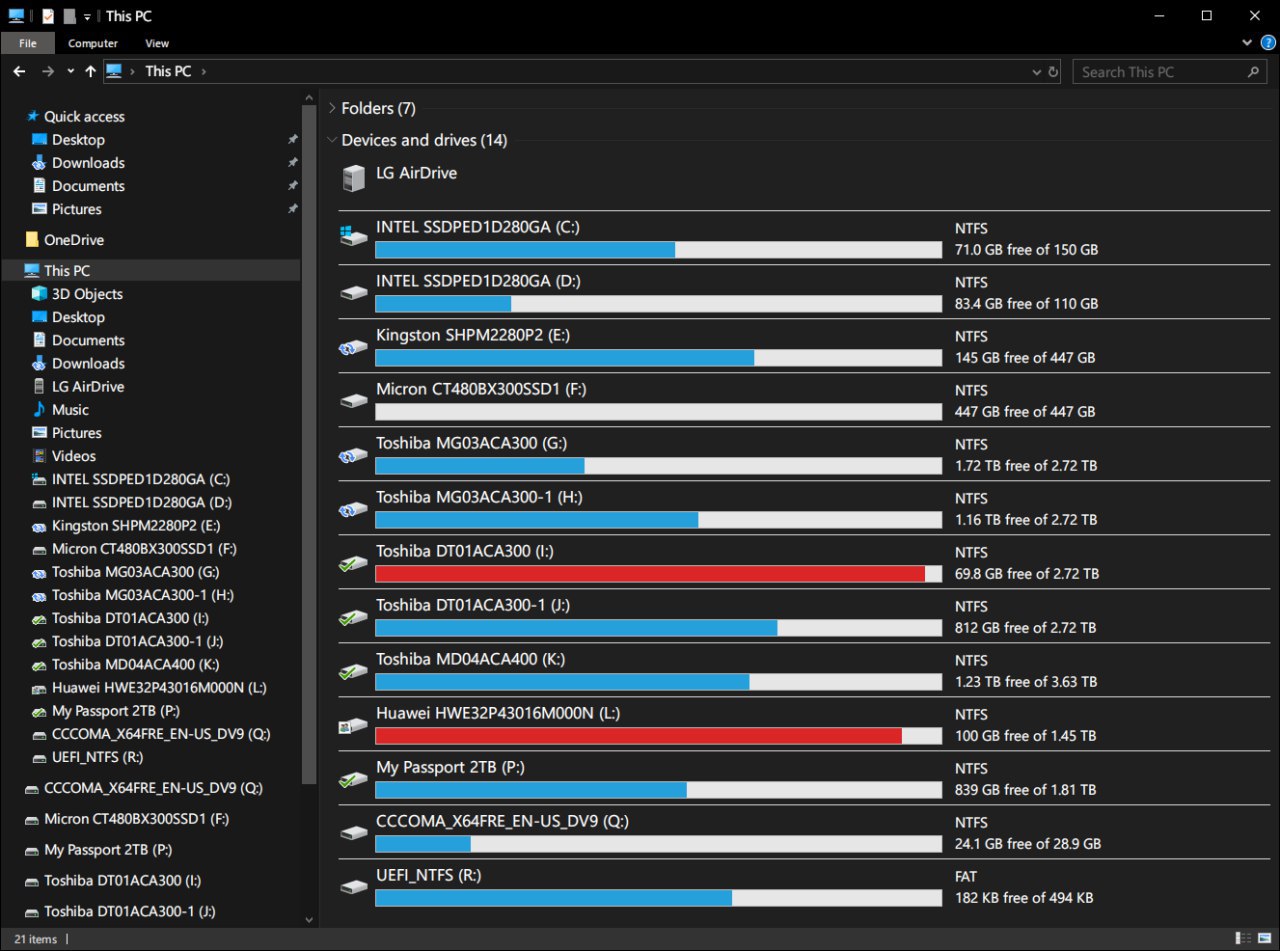Screen dimensions: 1280x951
Task: Click the Huawei (L:) drive icon
Action: pyautogui.click(x=354, y=726)
